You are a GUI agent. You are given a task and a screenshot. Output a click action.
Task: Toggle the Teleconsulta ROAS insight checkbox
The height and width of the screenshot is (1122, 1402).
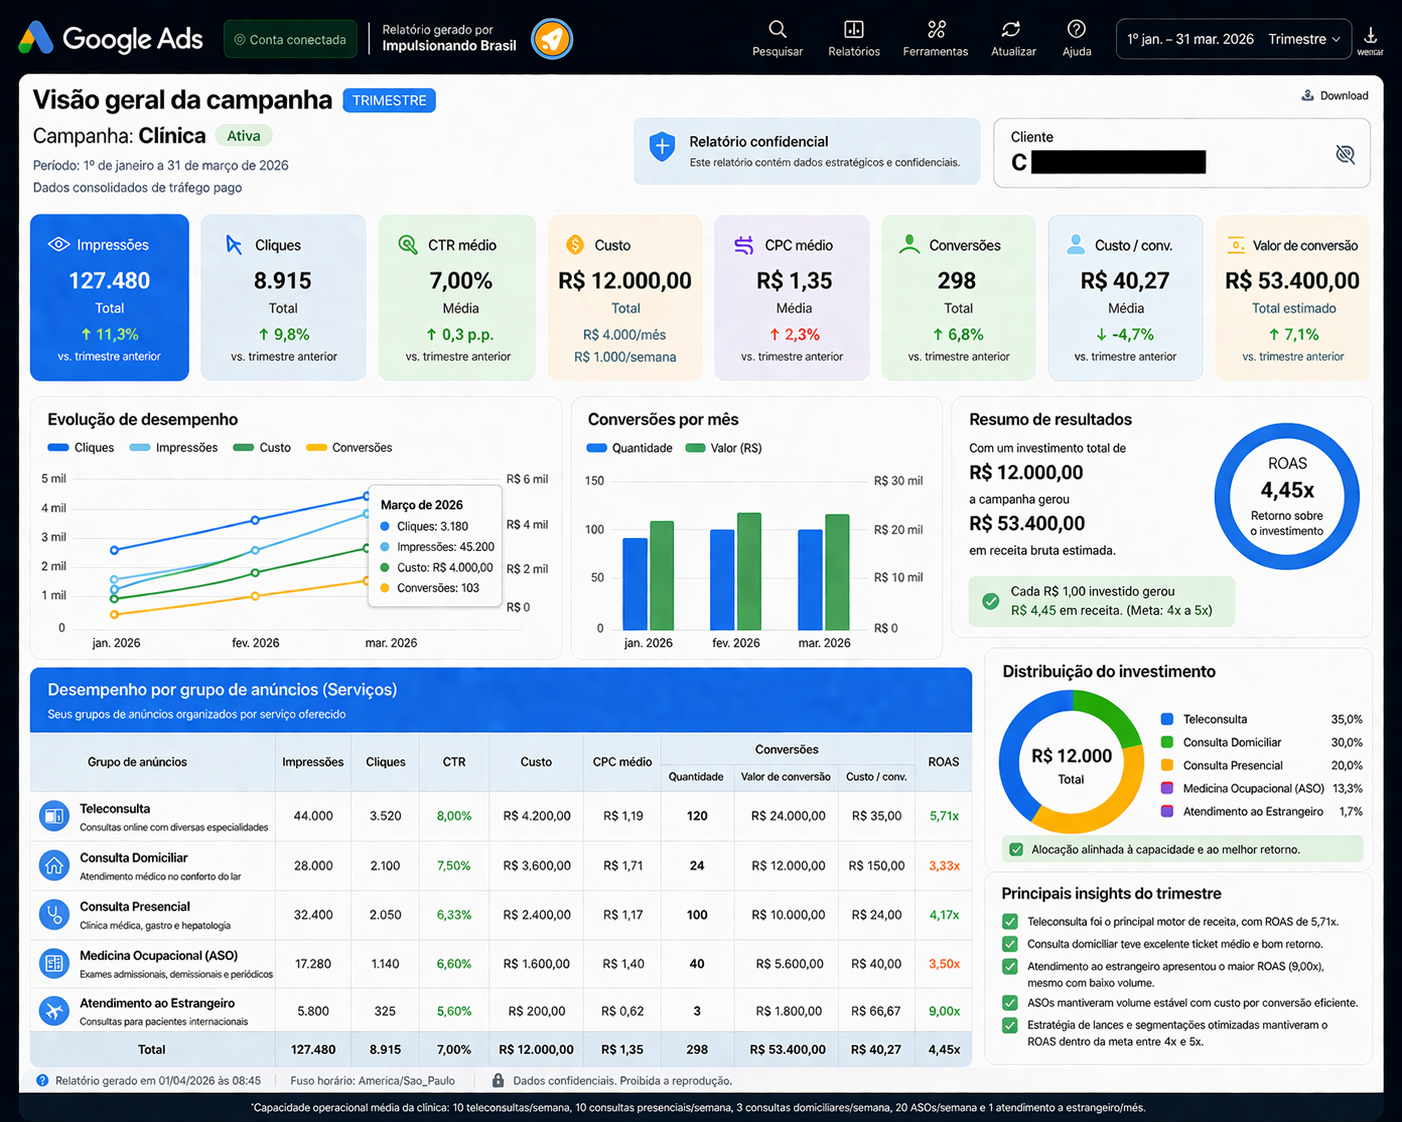pyautogui.click(x=1010, y=922)
